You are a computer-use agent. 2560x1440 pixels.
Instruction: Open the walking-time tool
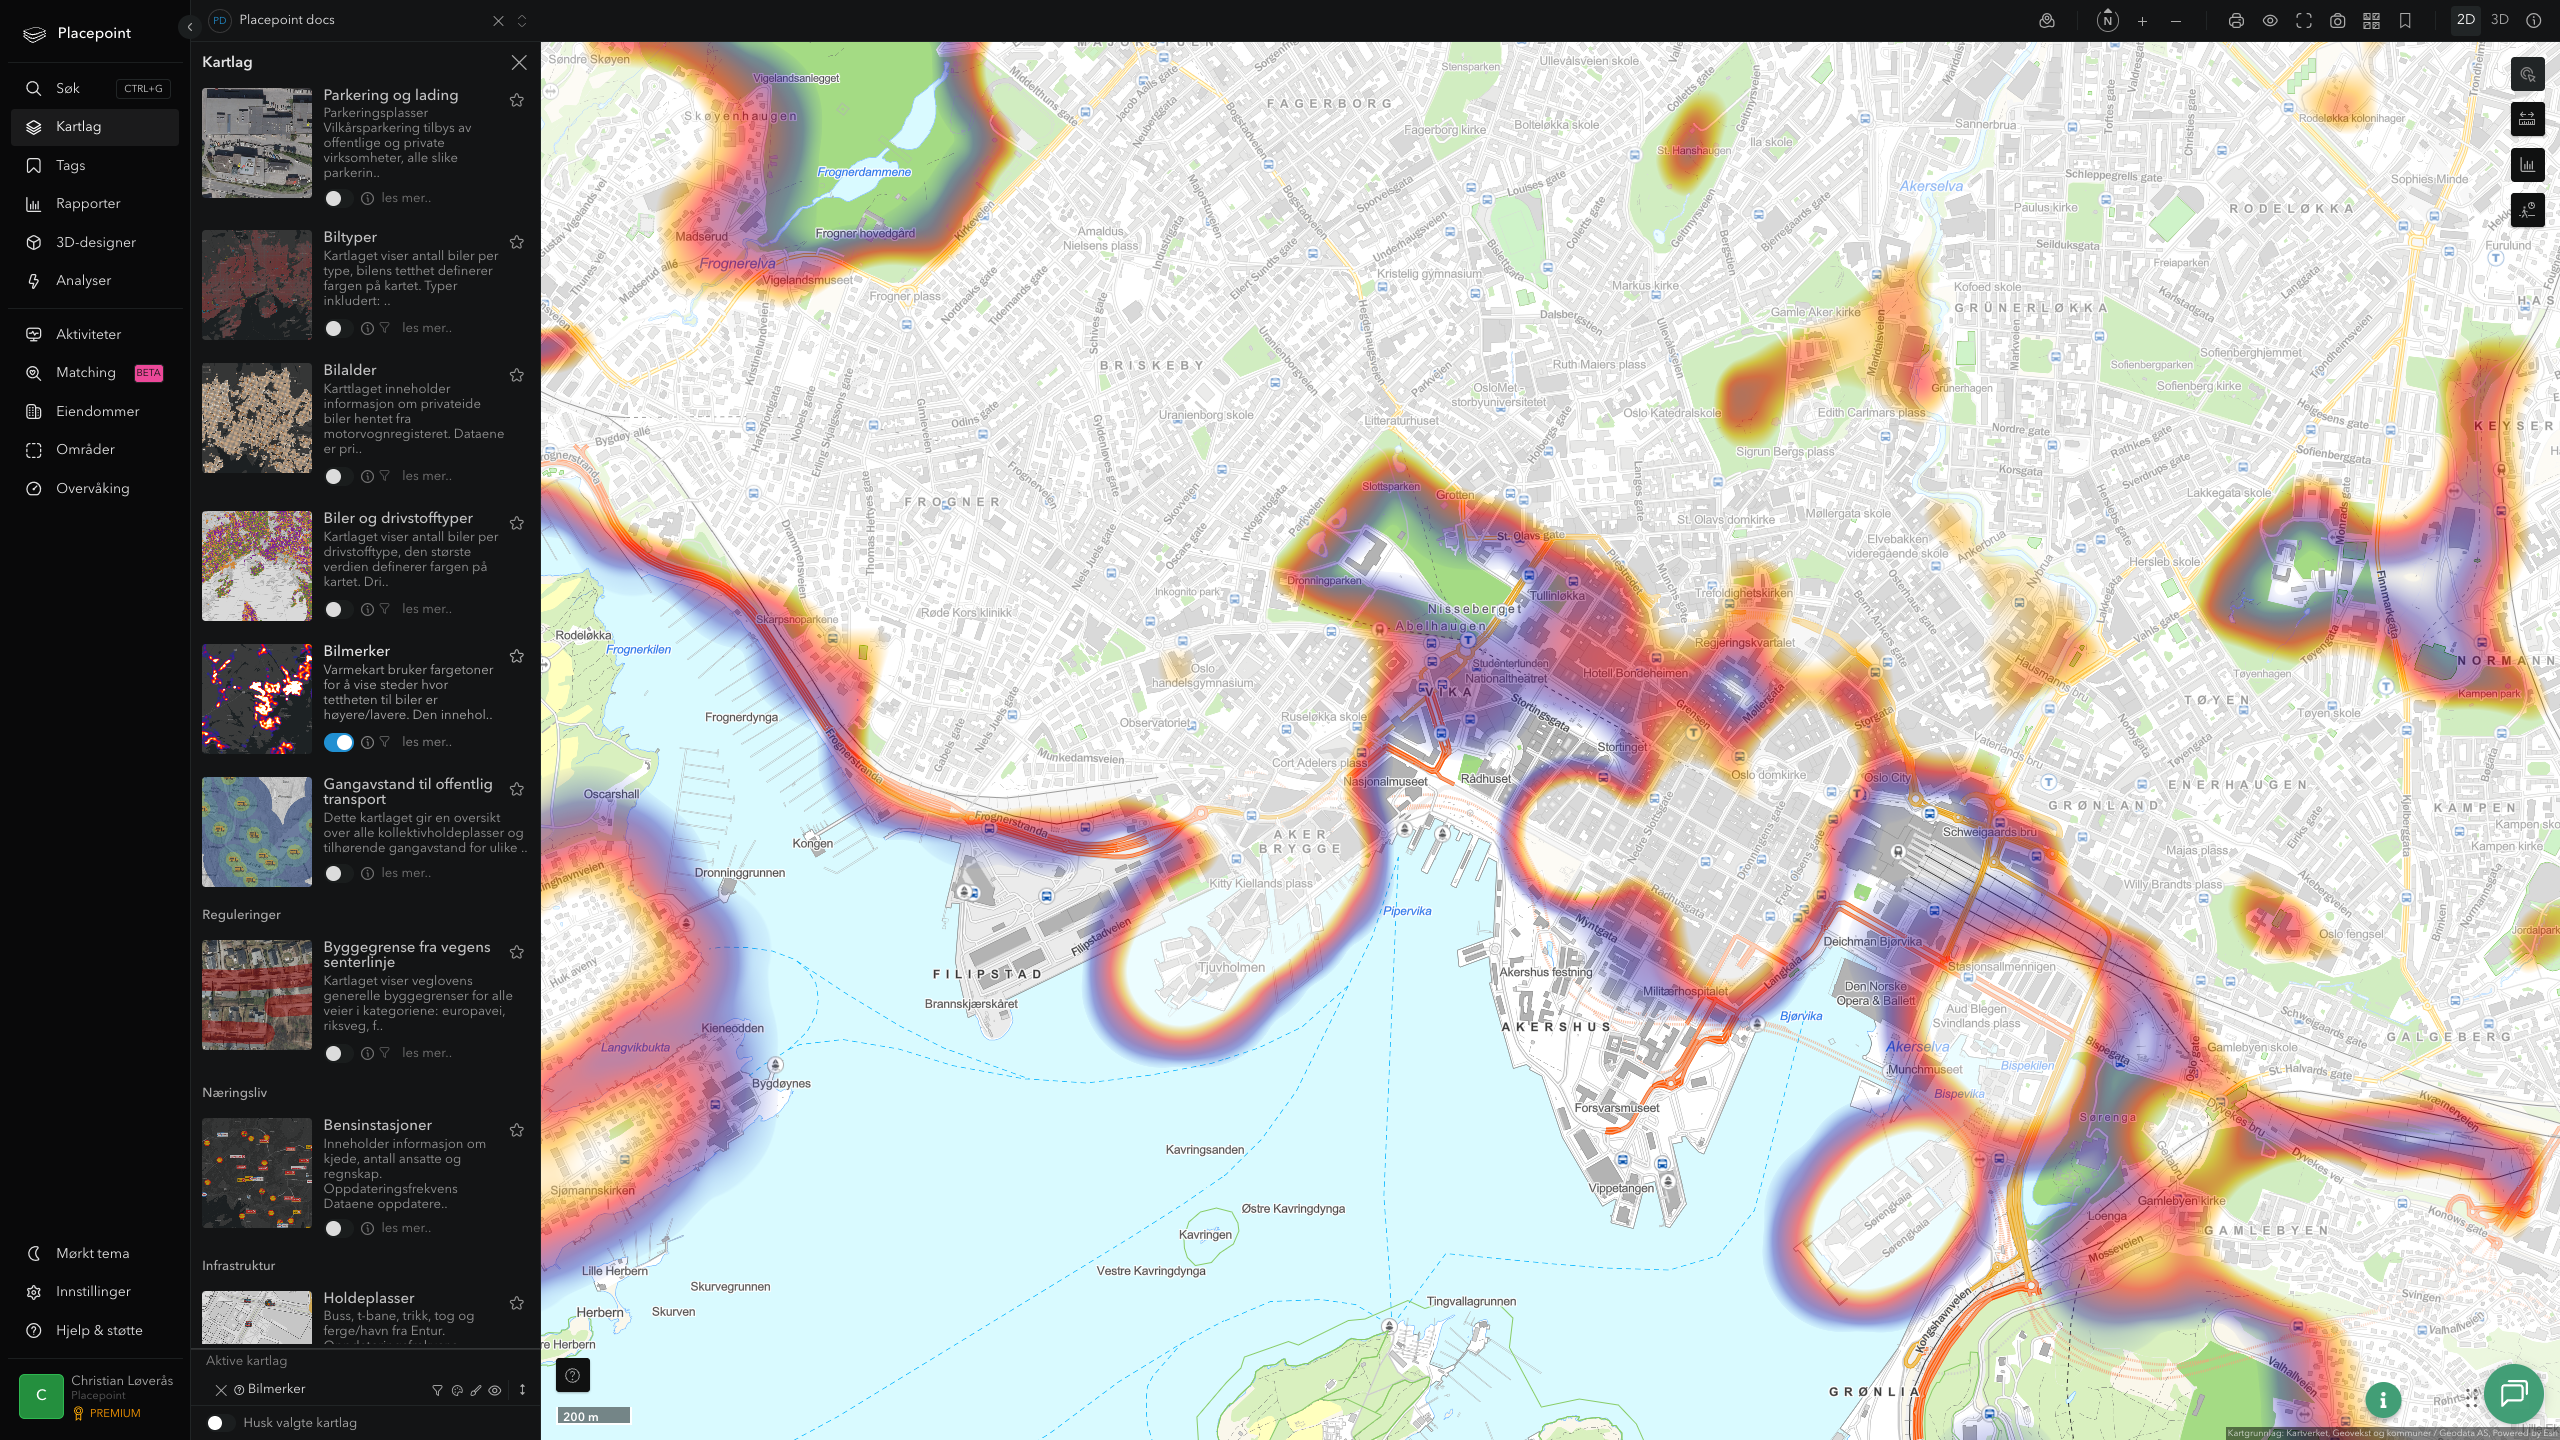(2528, 210)
